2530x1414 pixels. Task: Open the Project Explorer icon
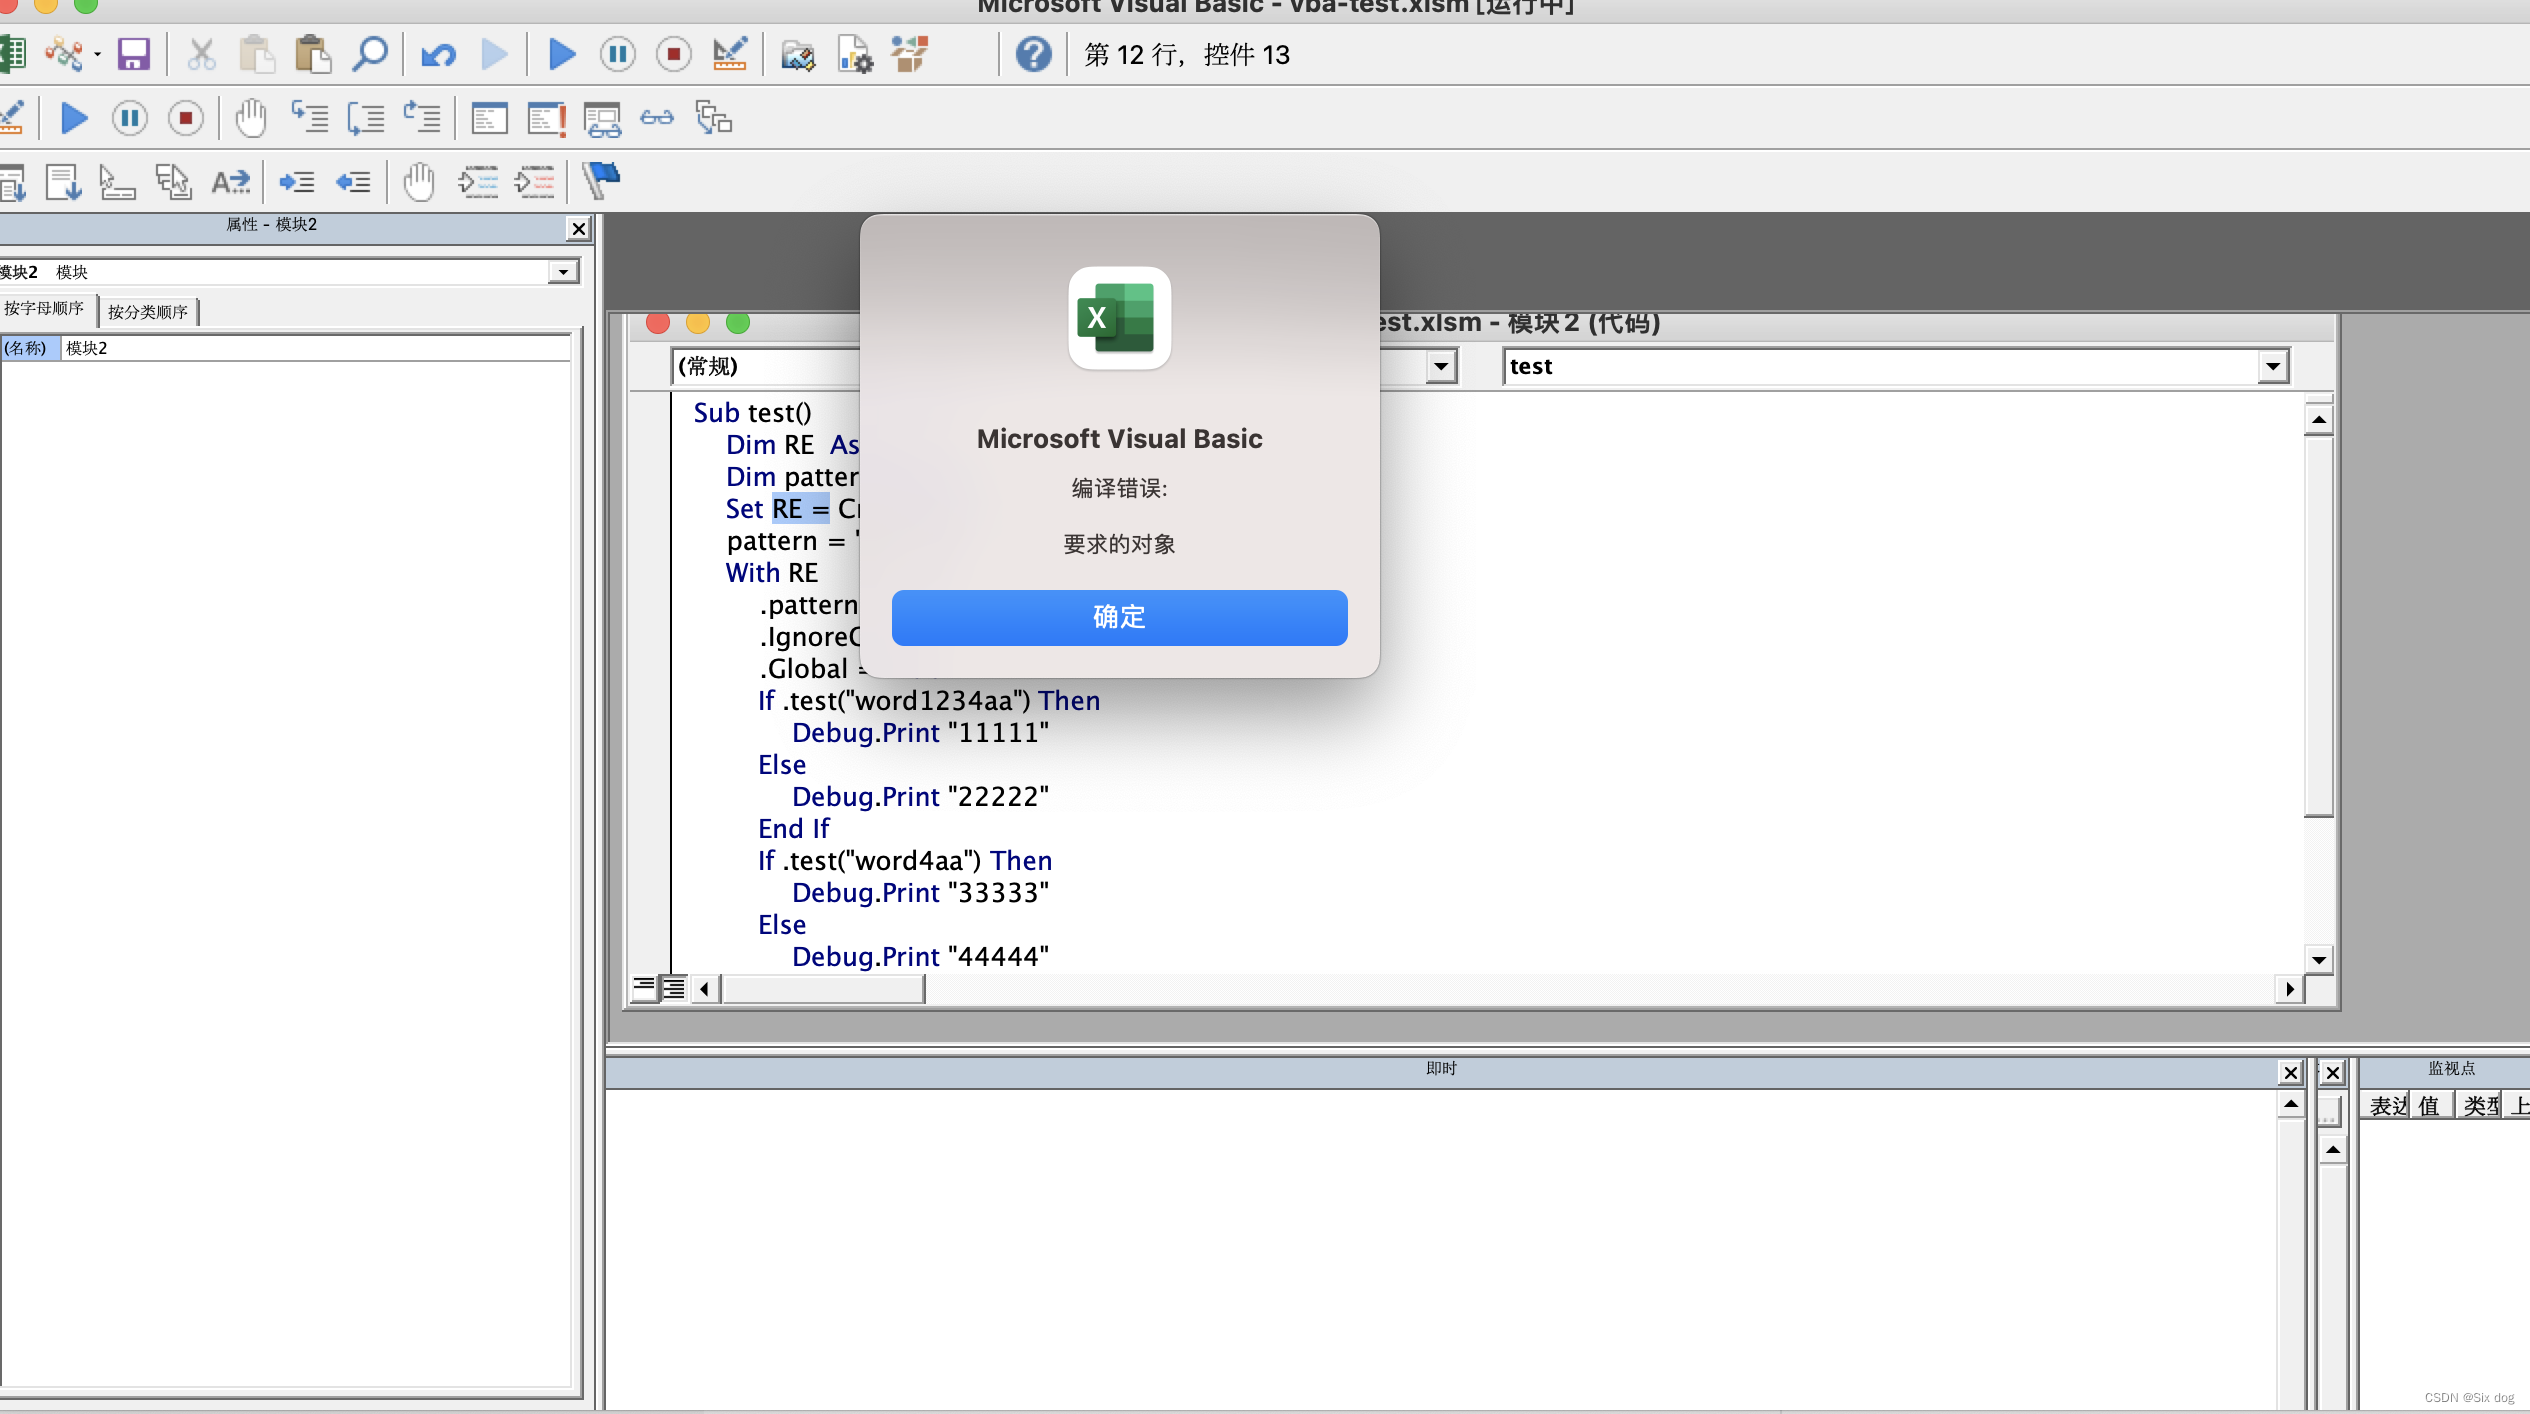coord(798,54)
